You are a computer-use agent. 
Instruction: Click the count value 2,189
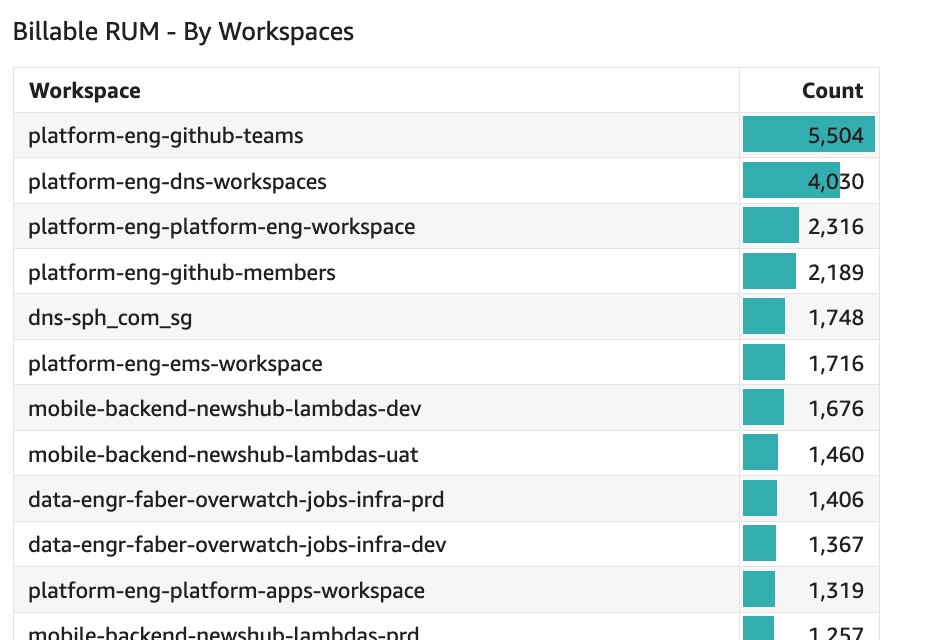click(836, 272)
